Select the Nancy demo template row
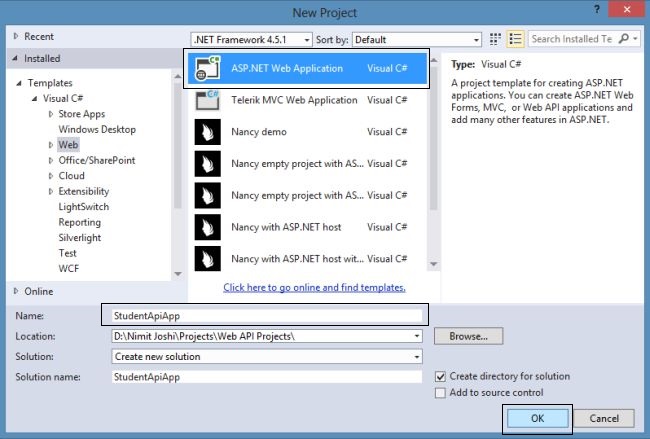The image size is (650, 439). [307, 132]
